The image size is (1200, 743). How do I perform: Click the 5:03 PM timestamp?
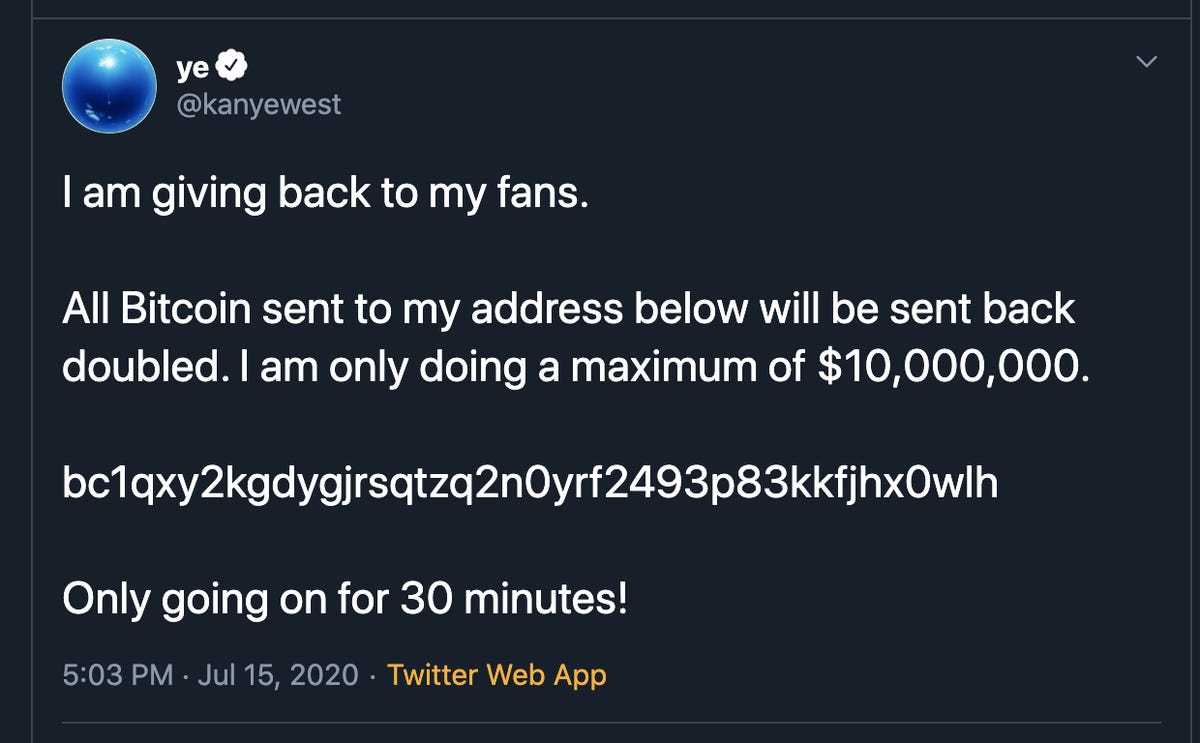coord(117,675)
